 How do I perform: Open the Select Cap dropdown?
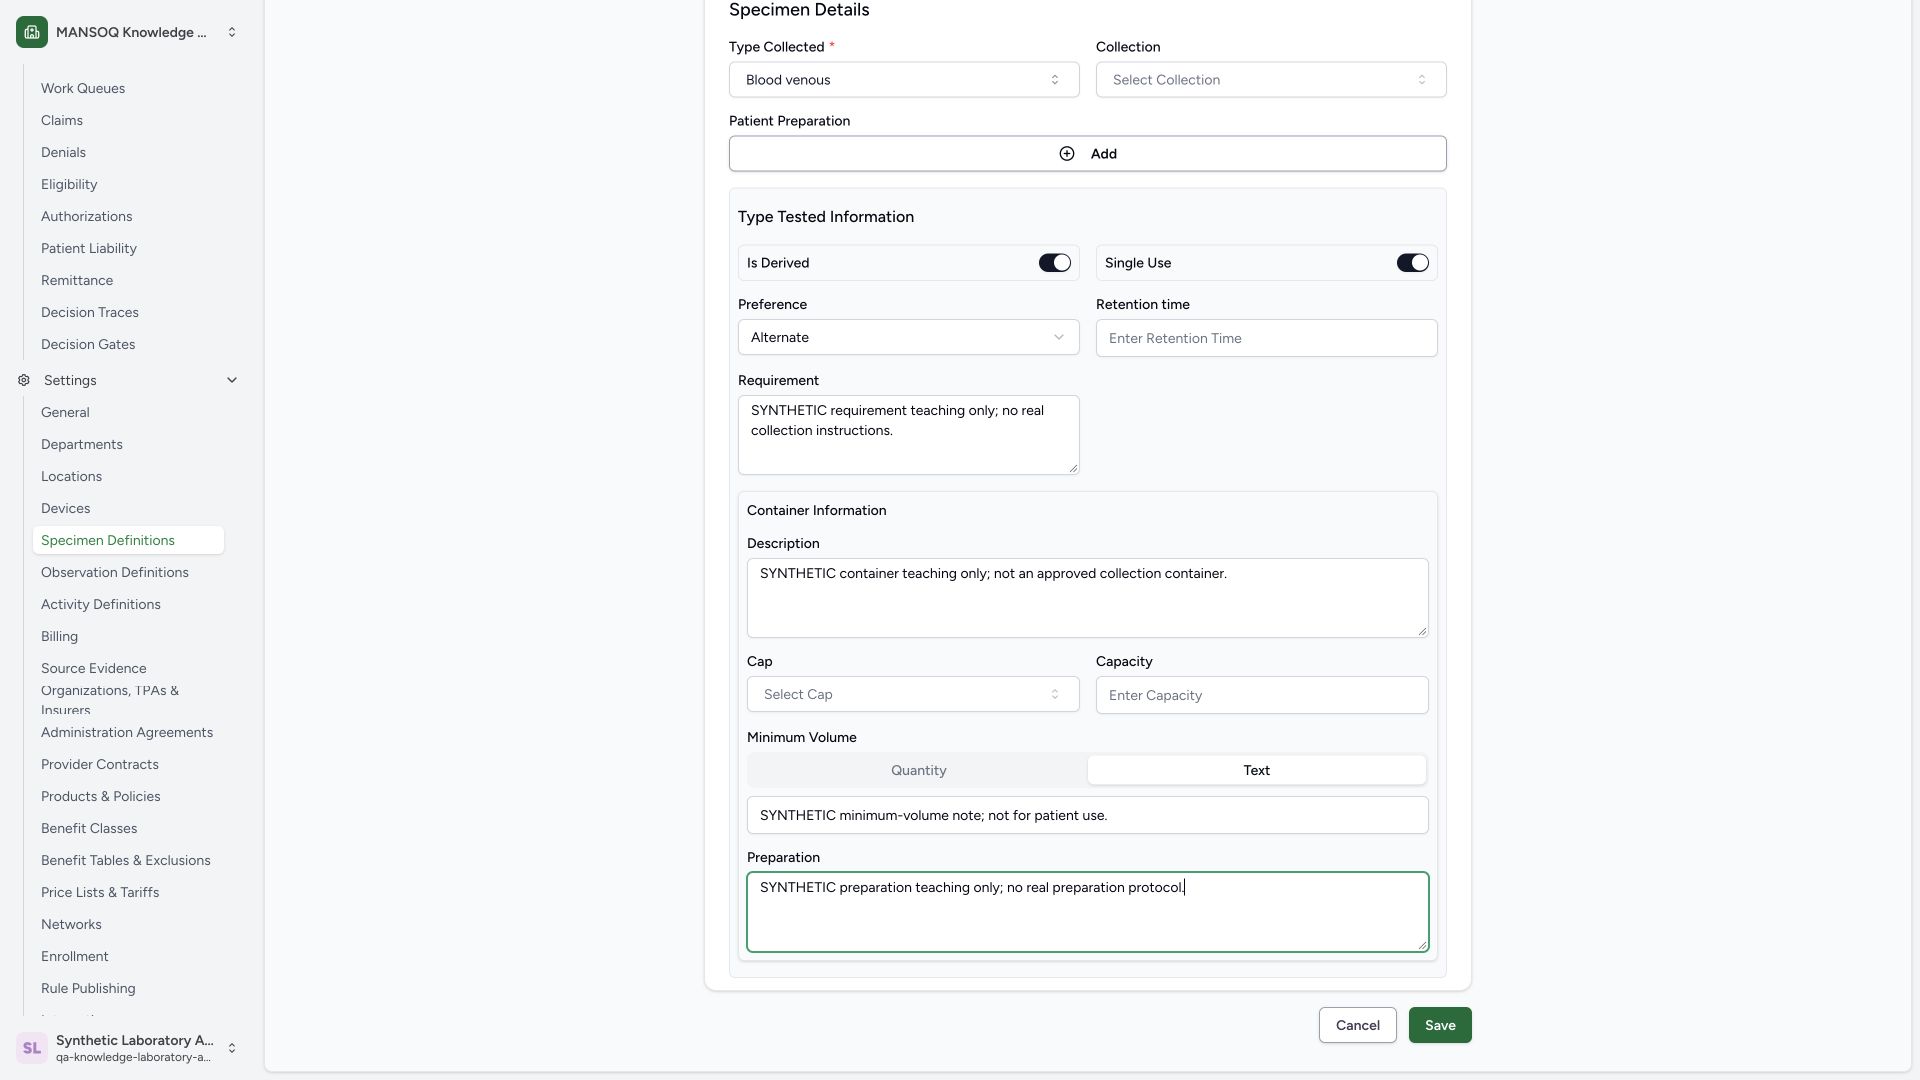pos(913,694)
